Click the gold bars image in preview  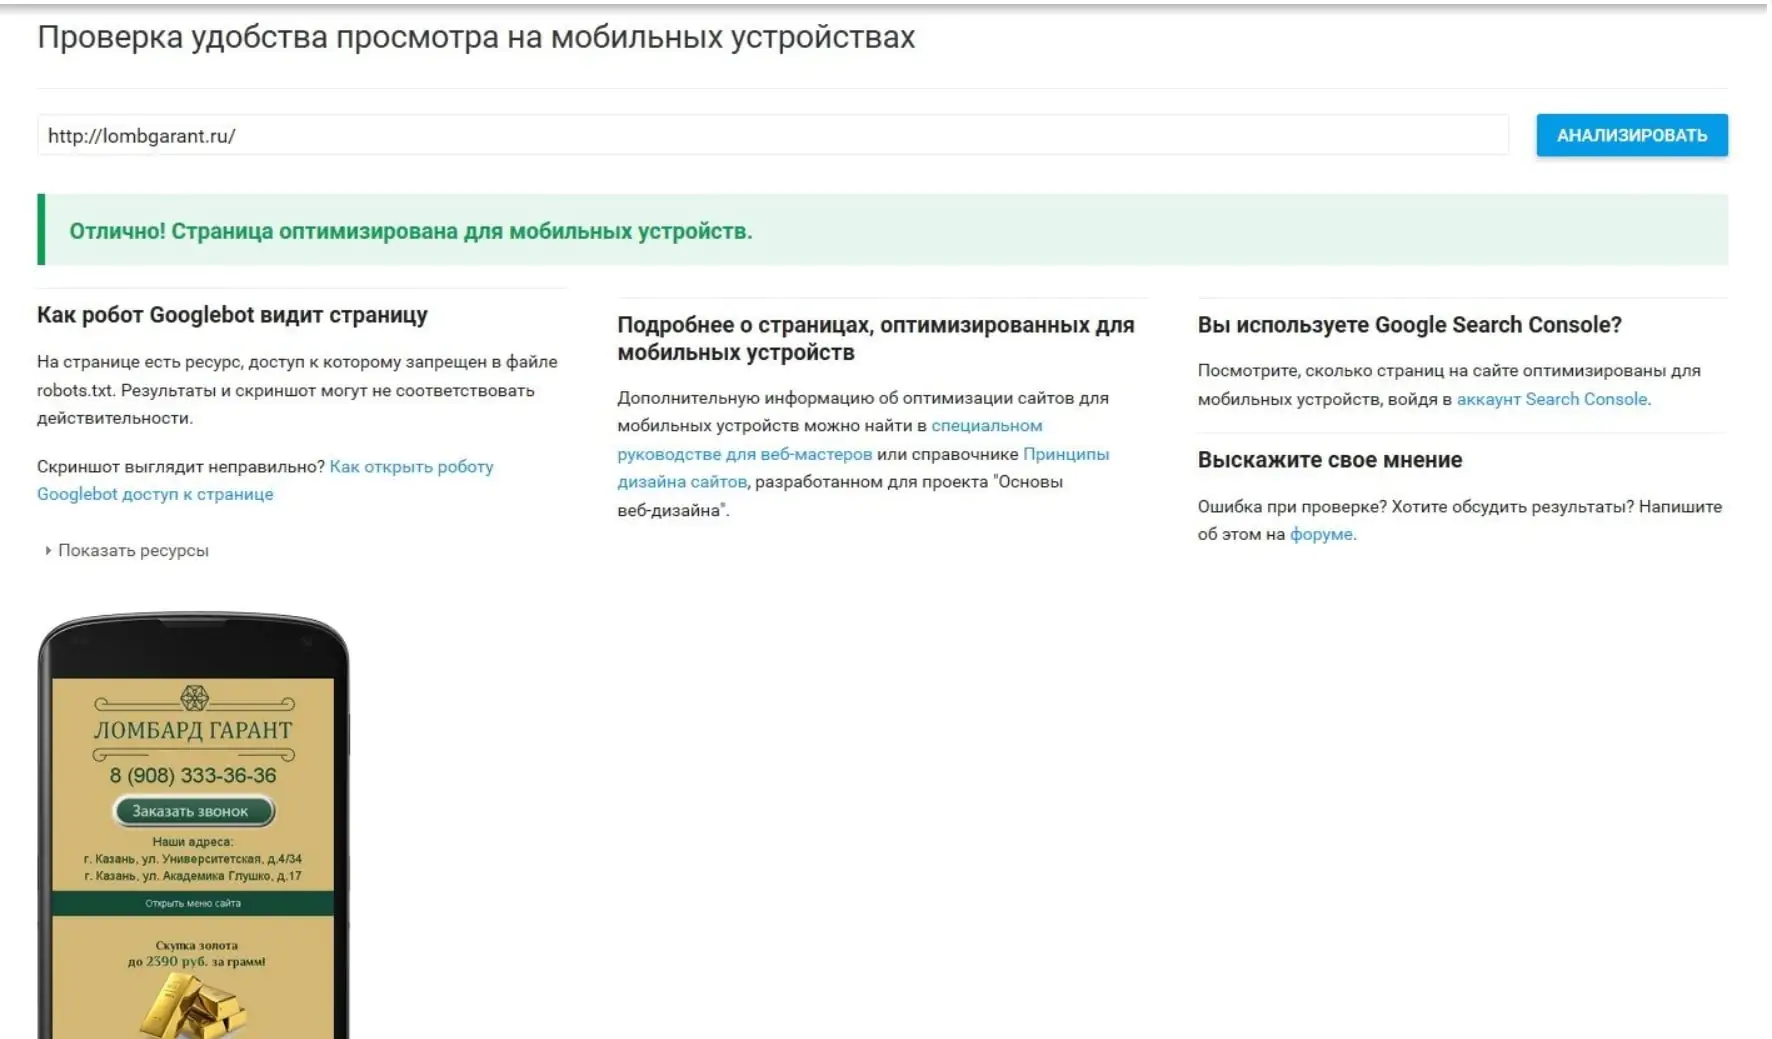click(x=193, y=1005)
